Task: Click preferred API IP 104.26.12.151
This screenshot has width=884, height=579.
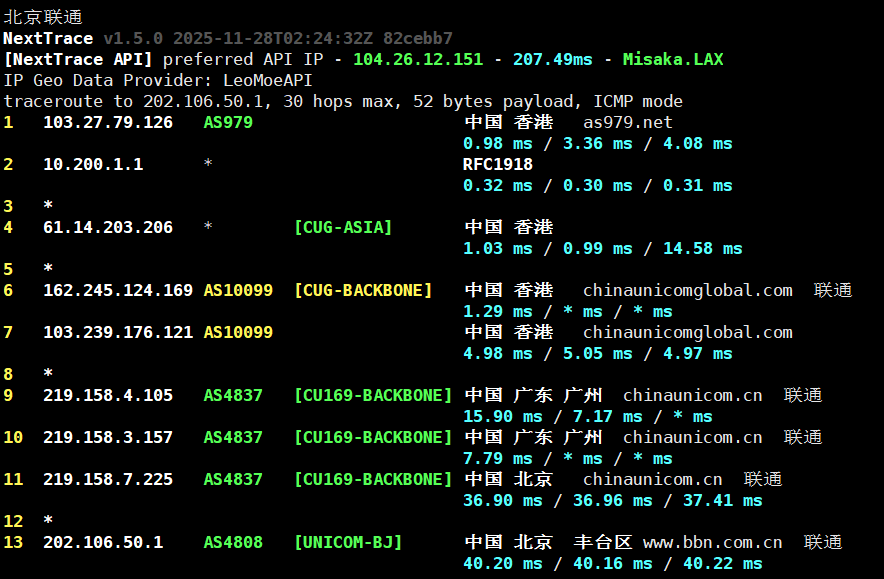Action: pyautogui.click(x=417, y=59)
